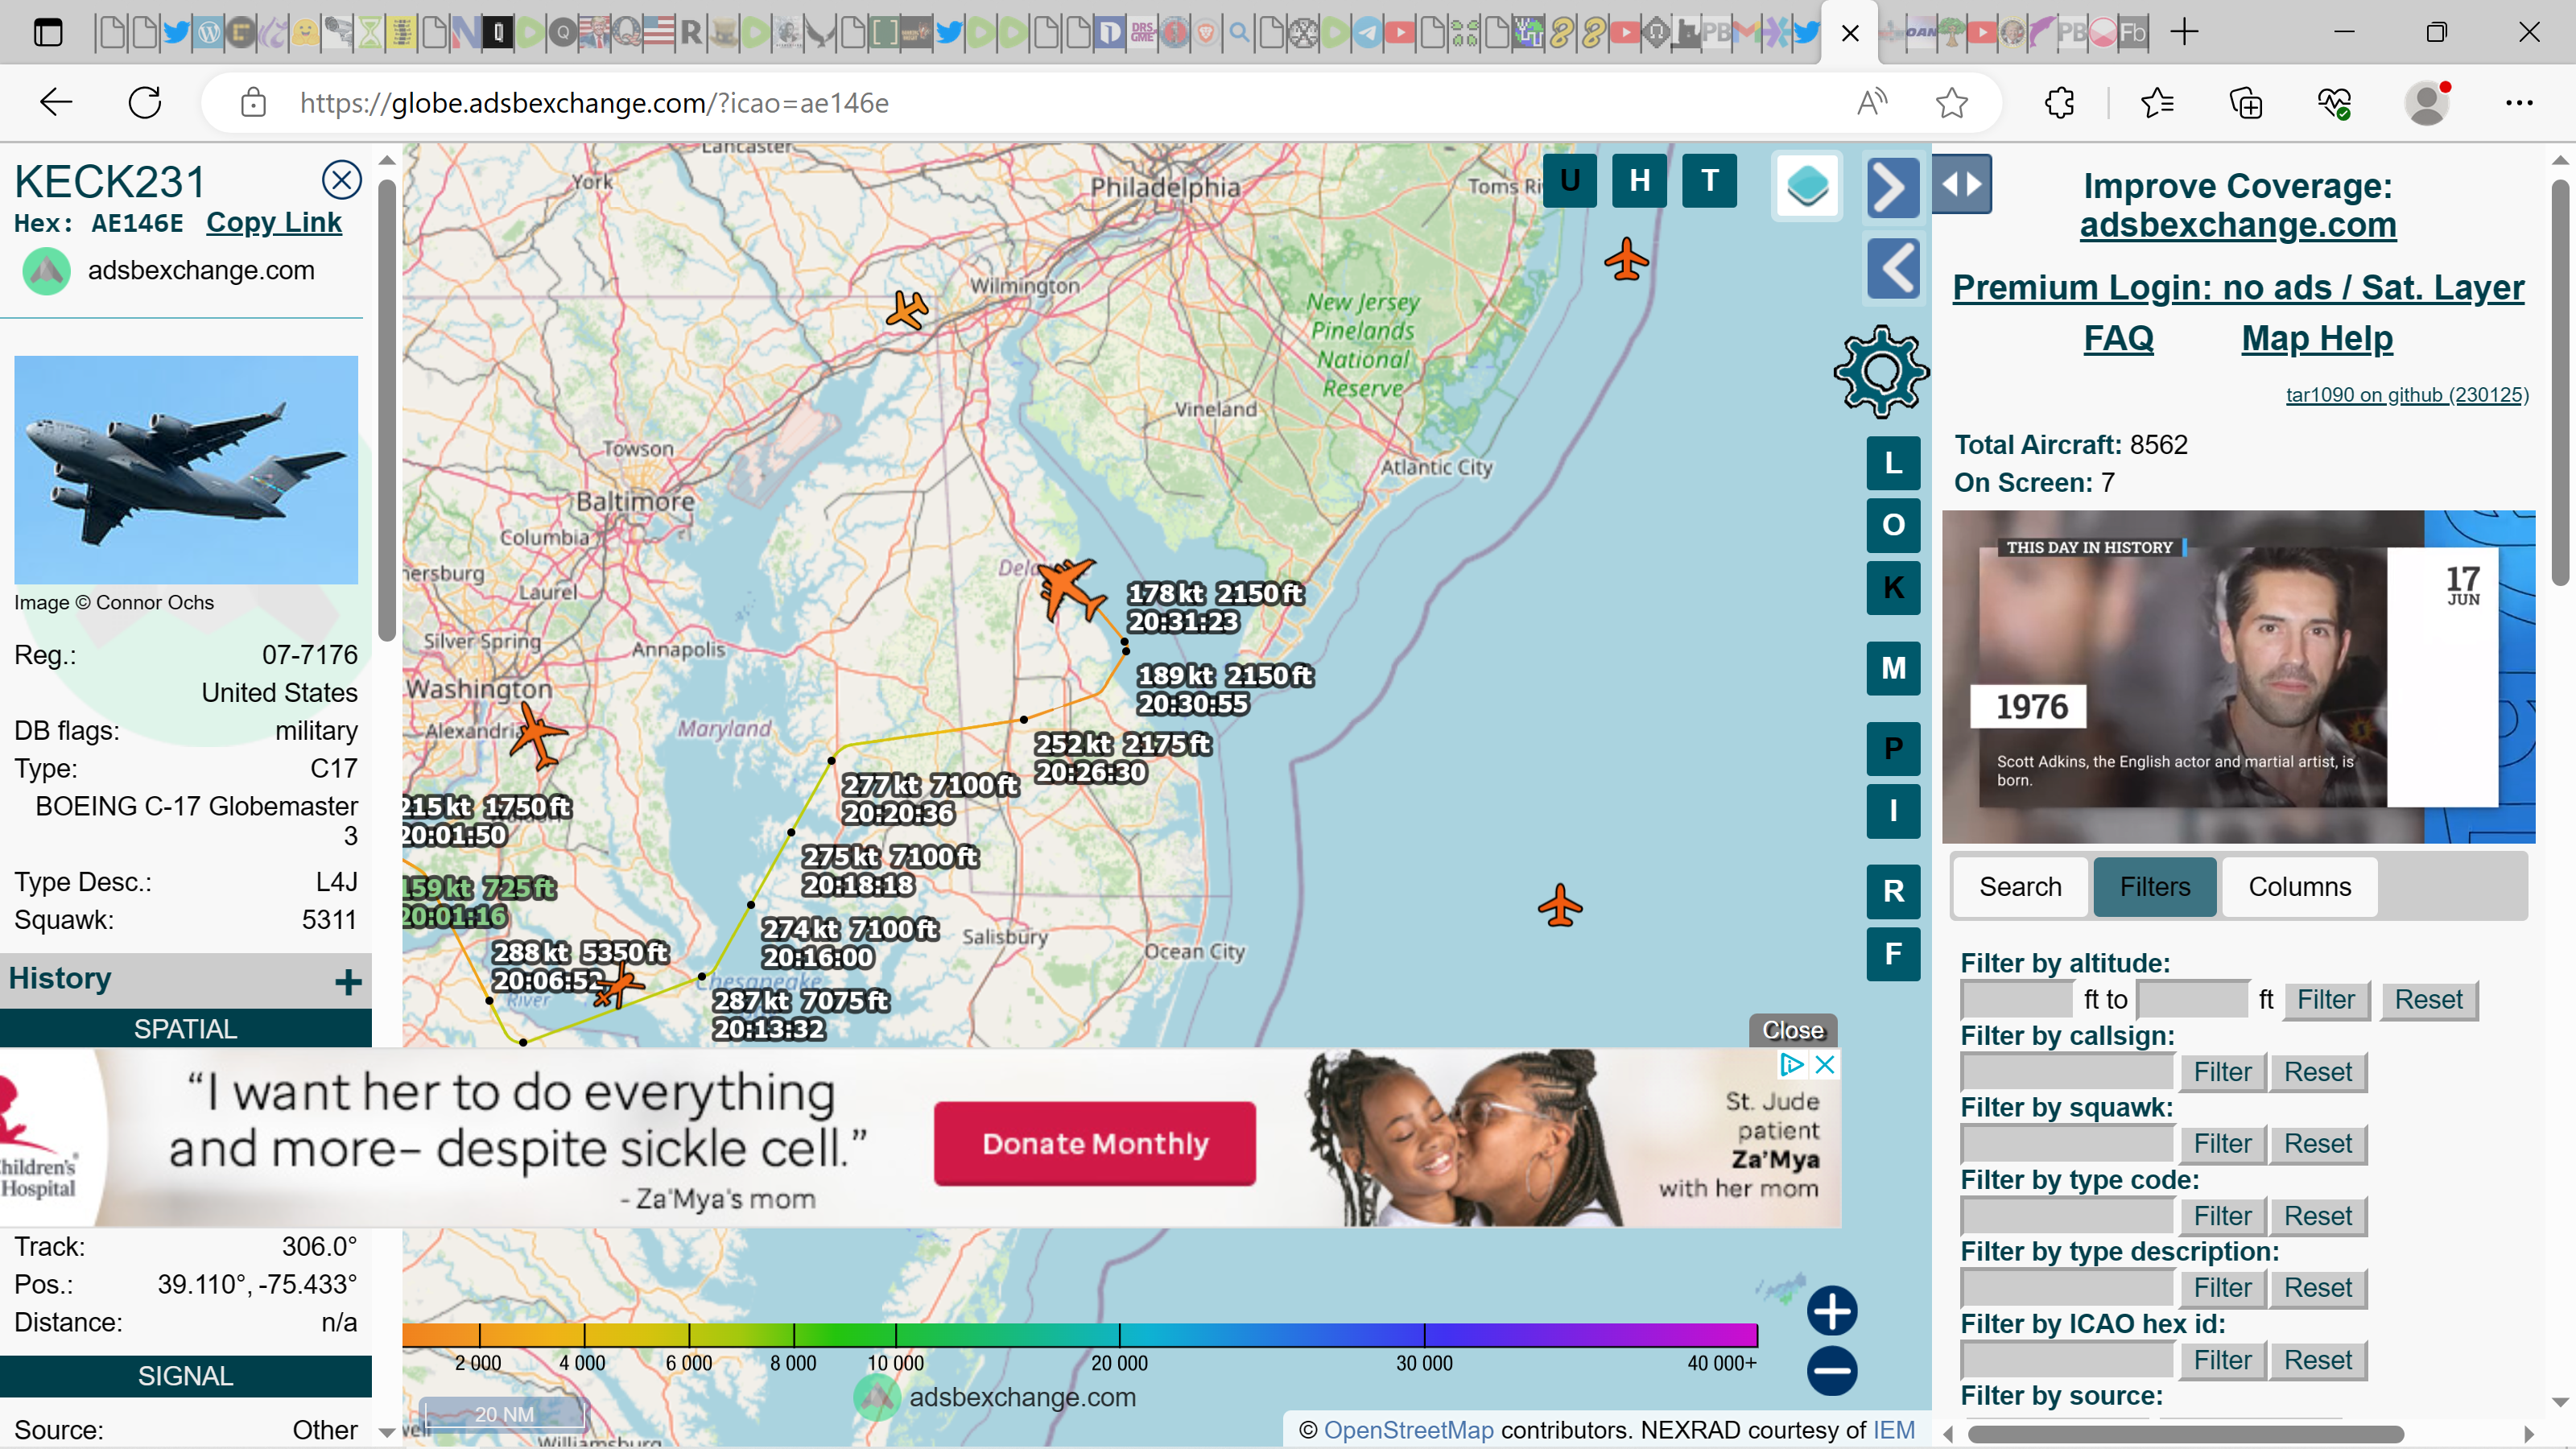Open the Map Help link
The width and height of the screenshot is (2576, 1449).
pyautogui.click(x=2317, y=338)
